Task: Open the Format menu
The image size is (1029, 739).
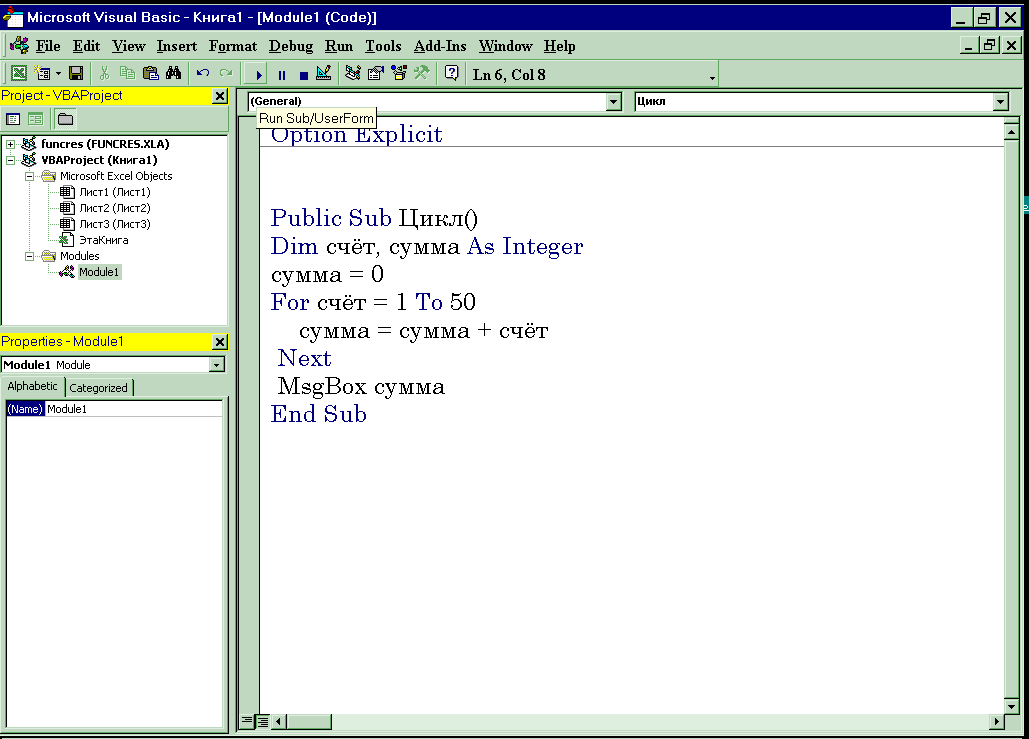Action: coord(233,46)
